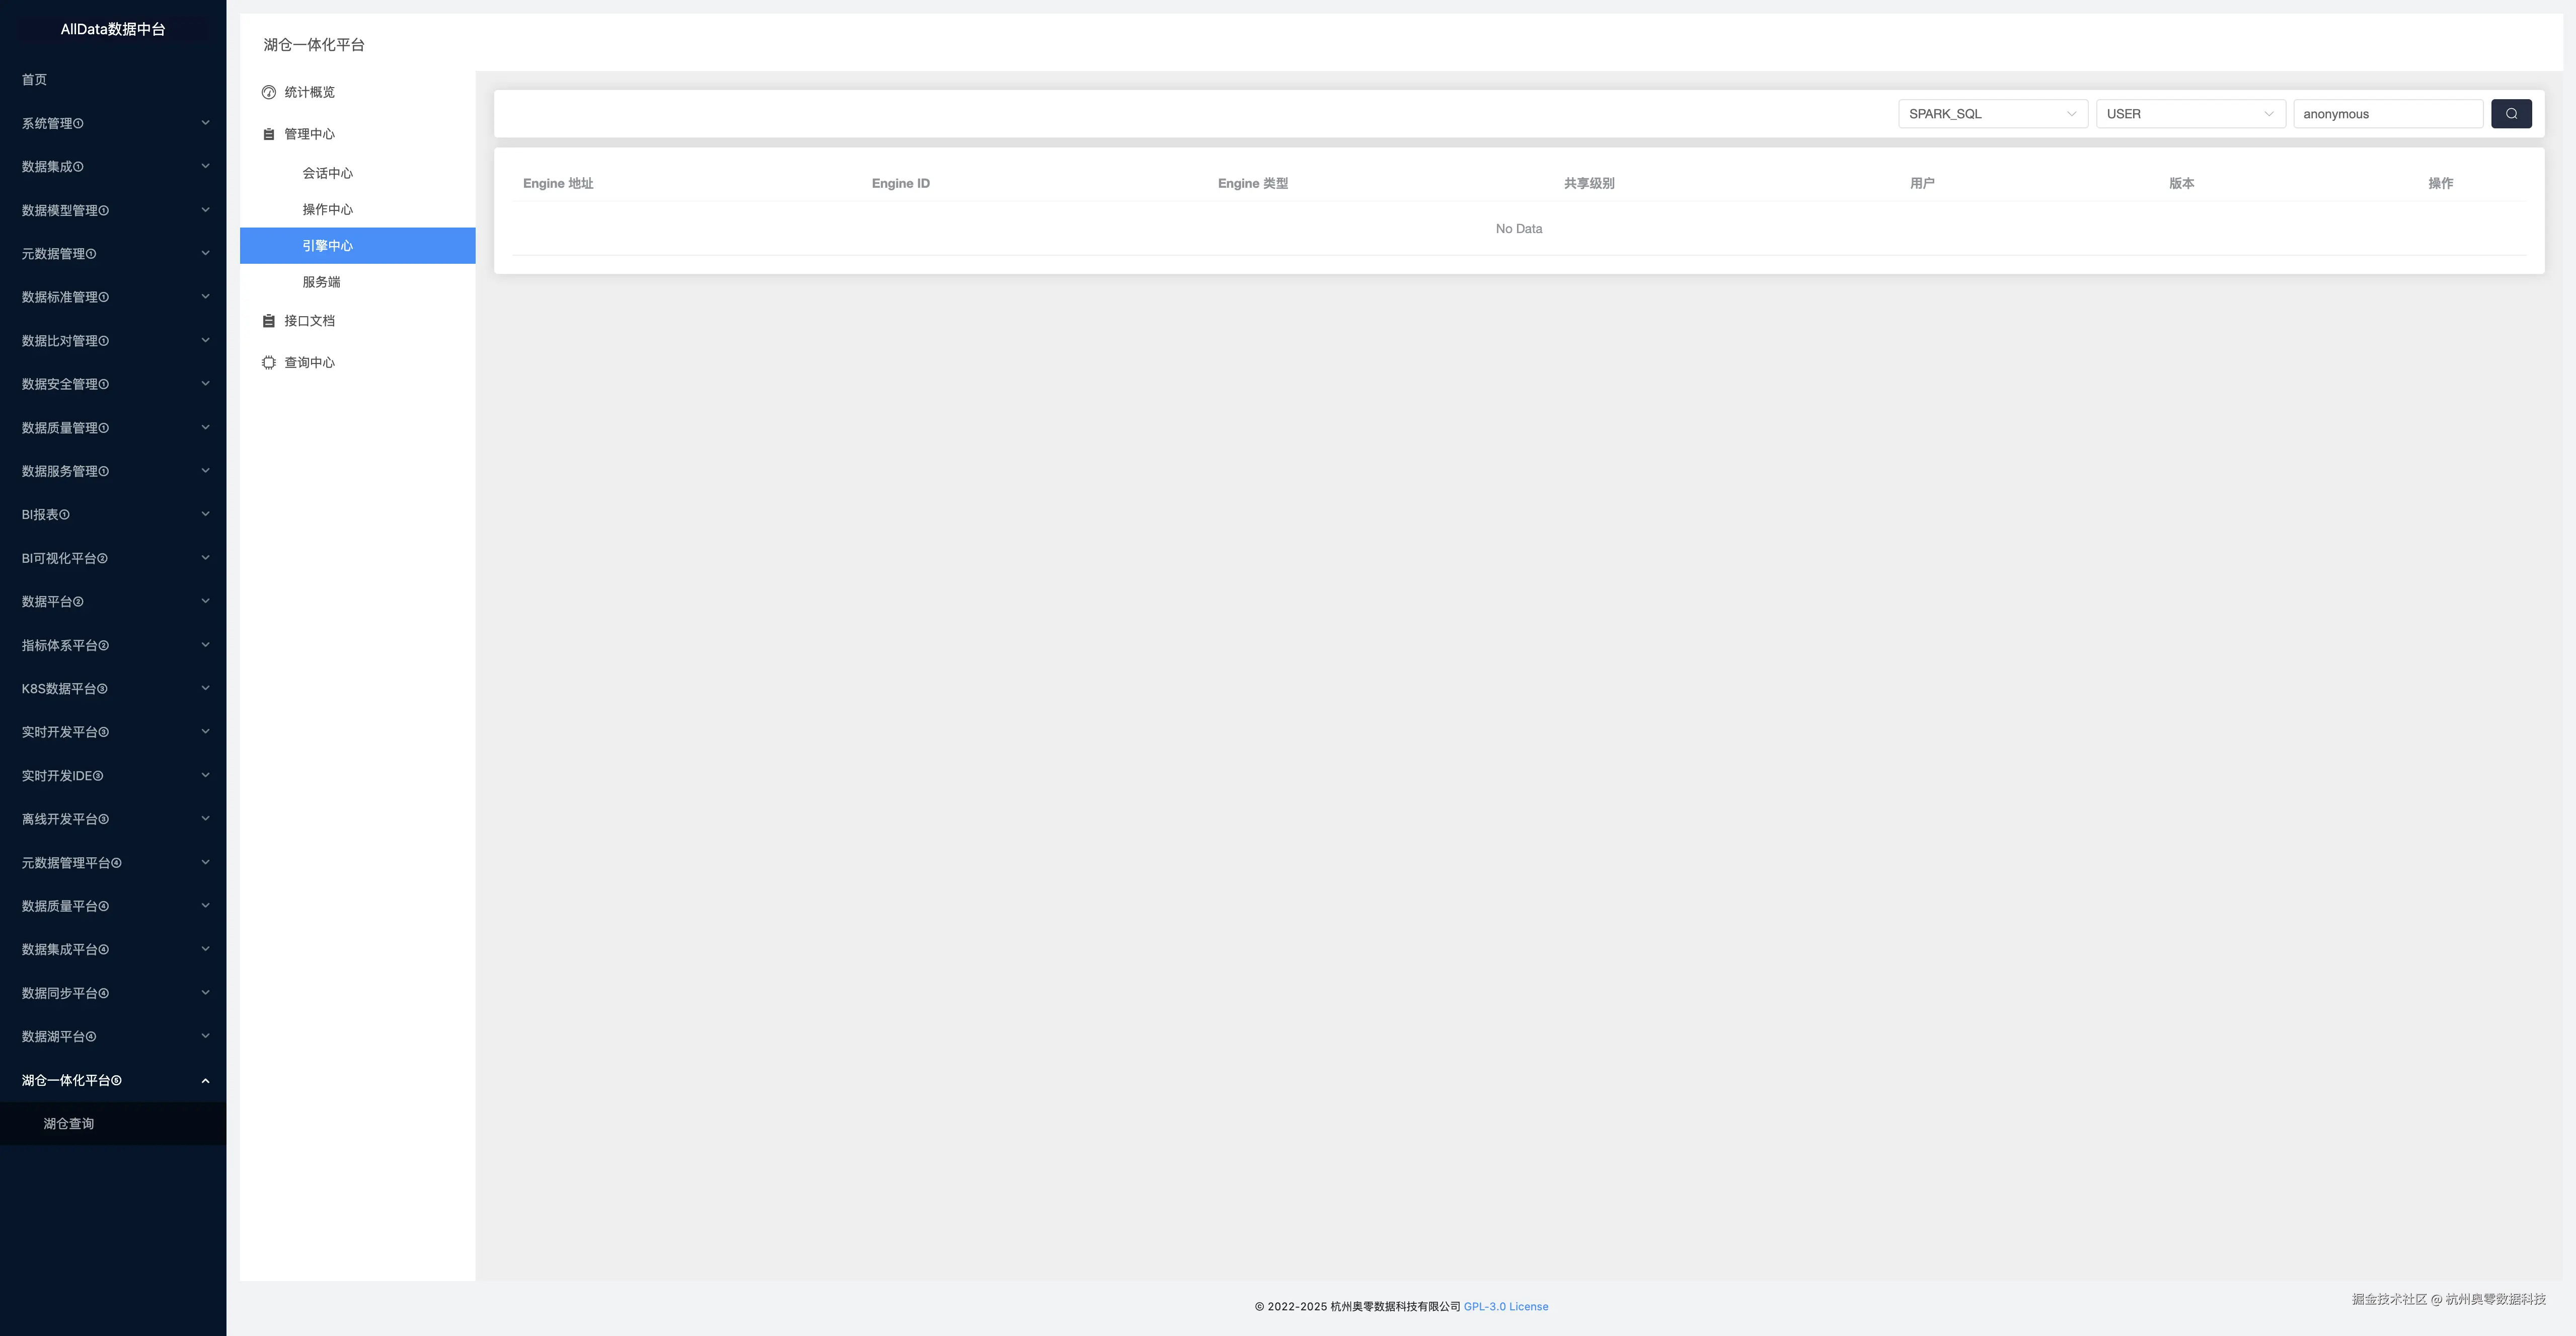This screenshot has height=1336, width=2576.
Task: Expand the 数据安全管理 sidebar menu
Action: tap(113, 384)
